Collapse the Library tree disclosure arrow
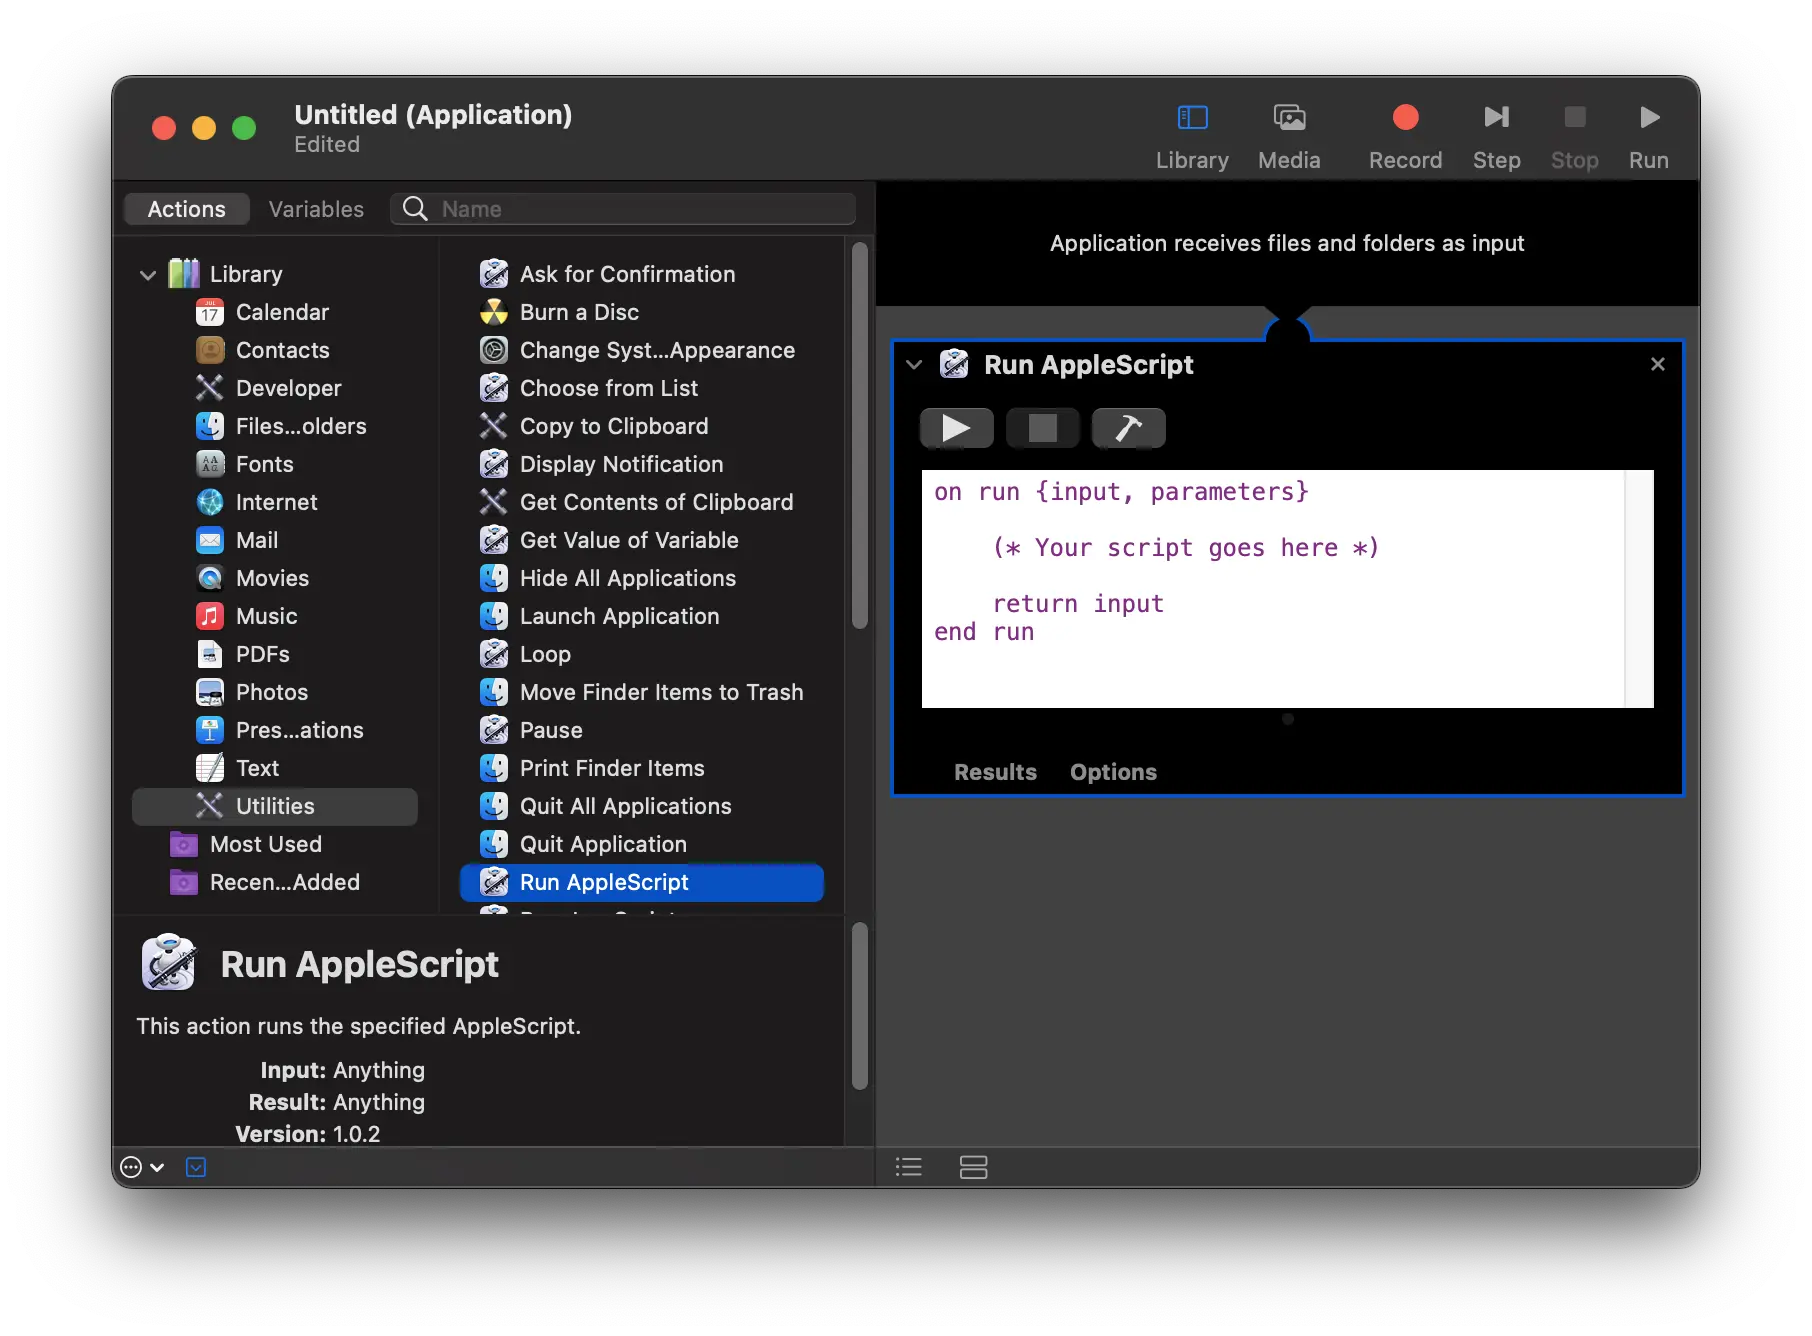 pos(148,274)
